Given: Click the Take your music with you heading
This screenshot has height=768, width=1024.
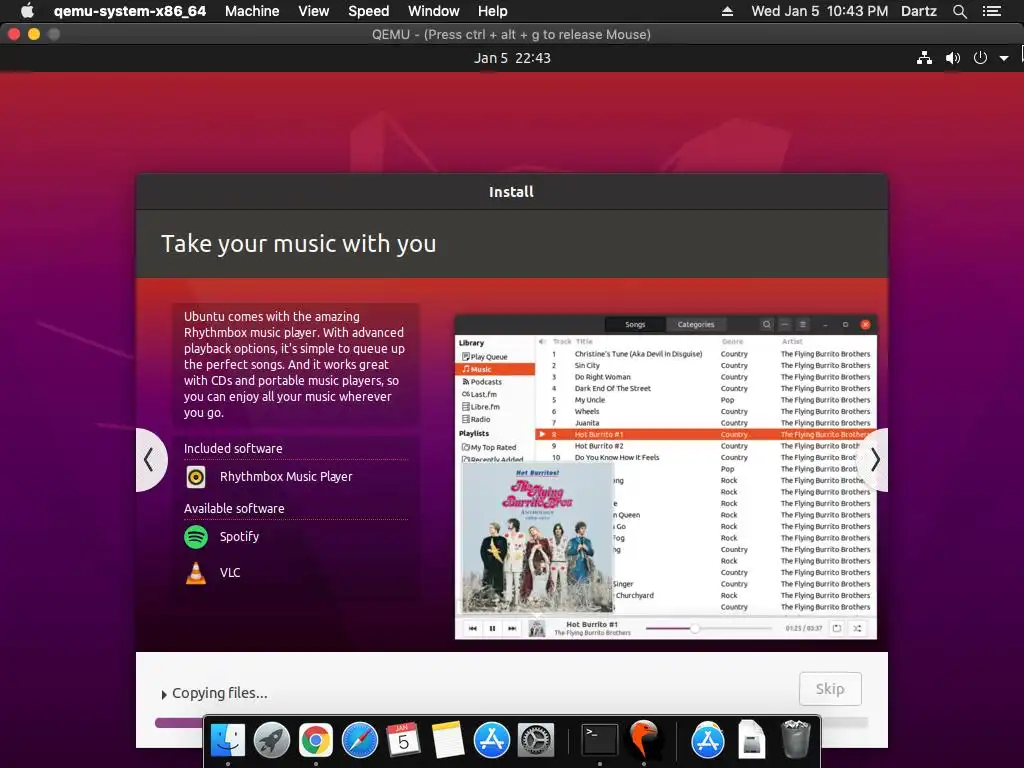Looking at the screenshot, I should coord(298,244).
